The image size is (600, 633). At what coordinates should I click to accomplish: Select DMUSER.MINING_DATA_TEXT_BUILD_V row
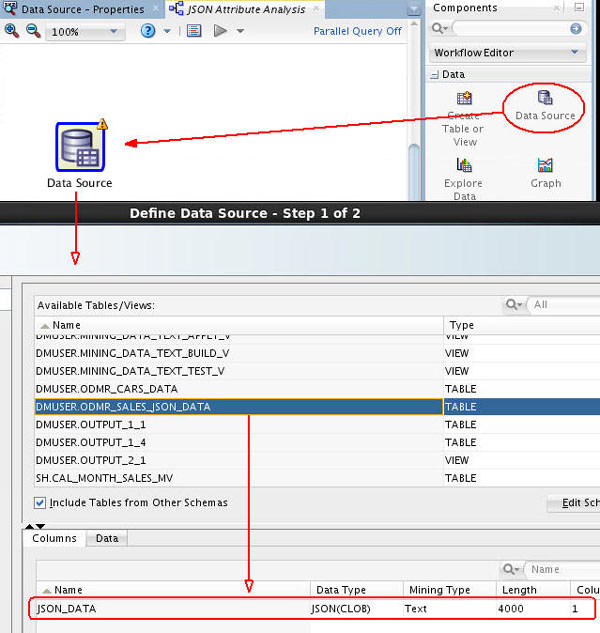317,353
